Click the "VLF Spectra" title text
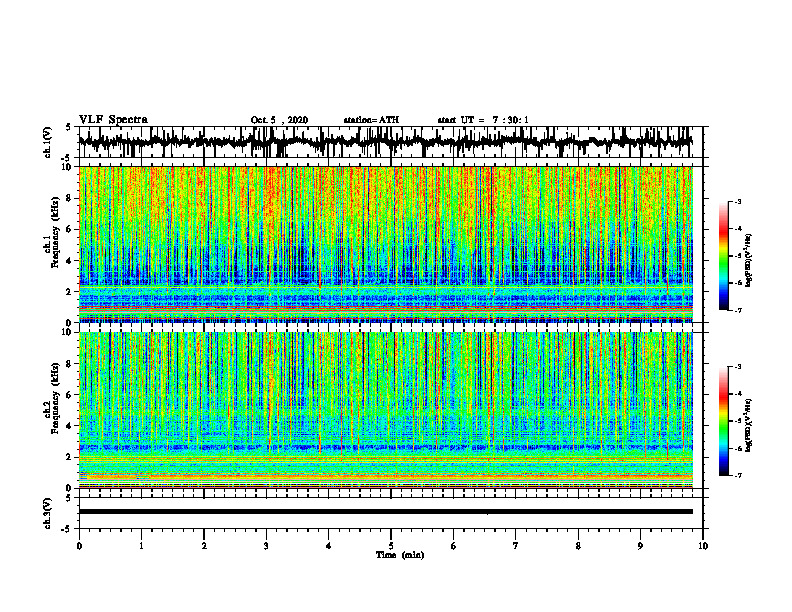This screenshot has width=792, height=612. point(113,120)
